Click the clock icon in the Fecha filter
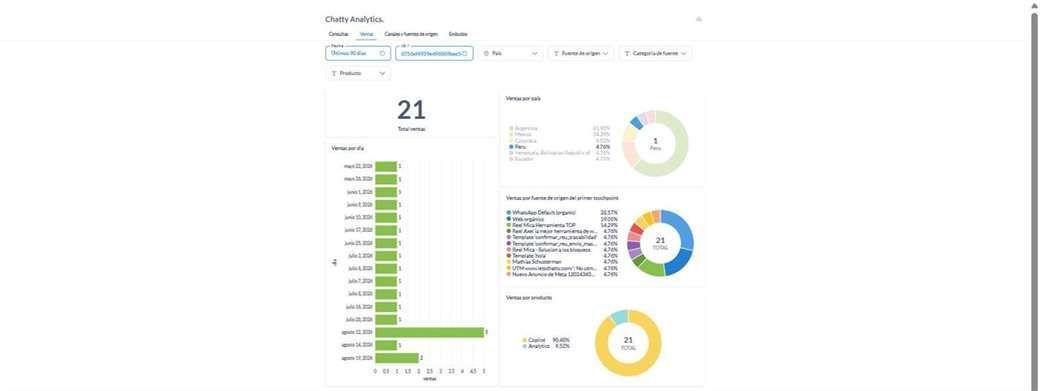This screenshot has width=1040, height=391. tap(383, 53)
